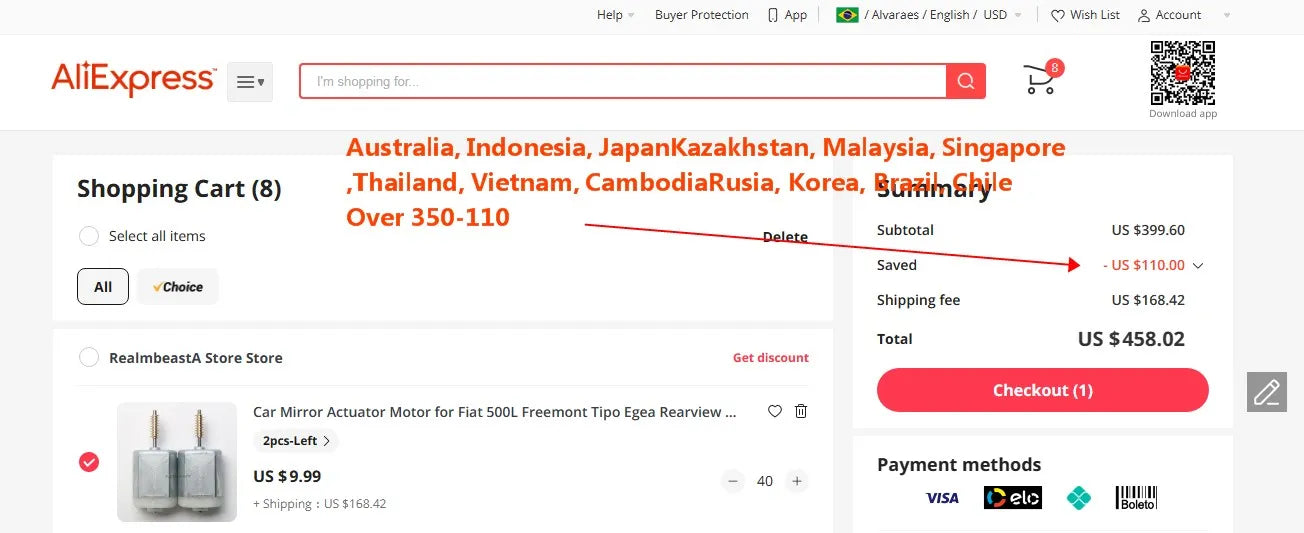Delete motor item with trash icon

click(801, 411)
